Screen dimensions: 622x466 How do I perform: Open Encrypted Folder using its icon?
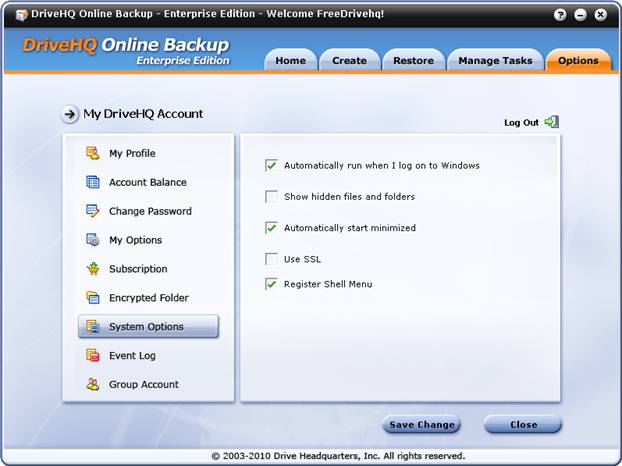[93, 298]
